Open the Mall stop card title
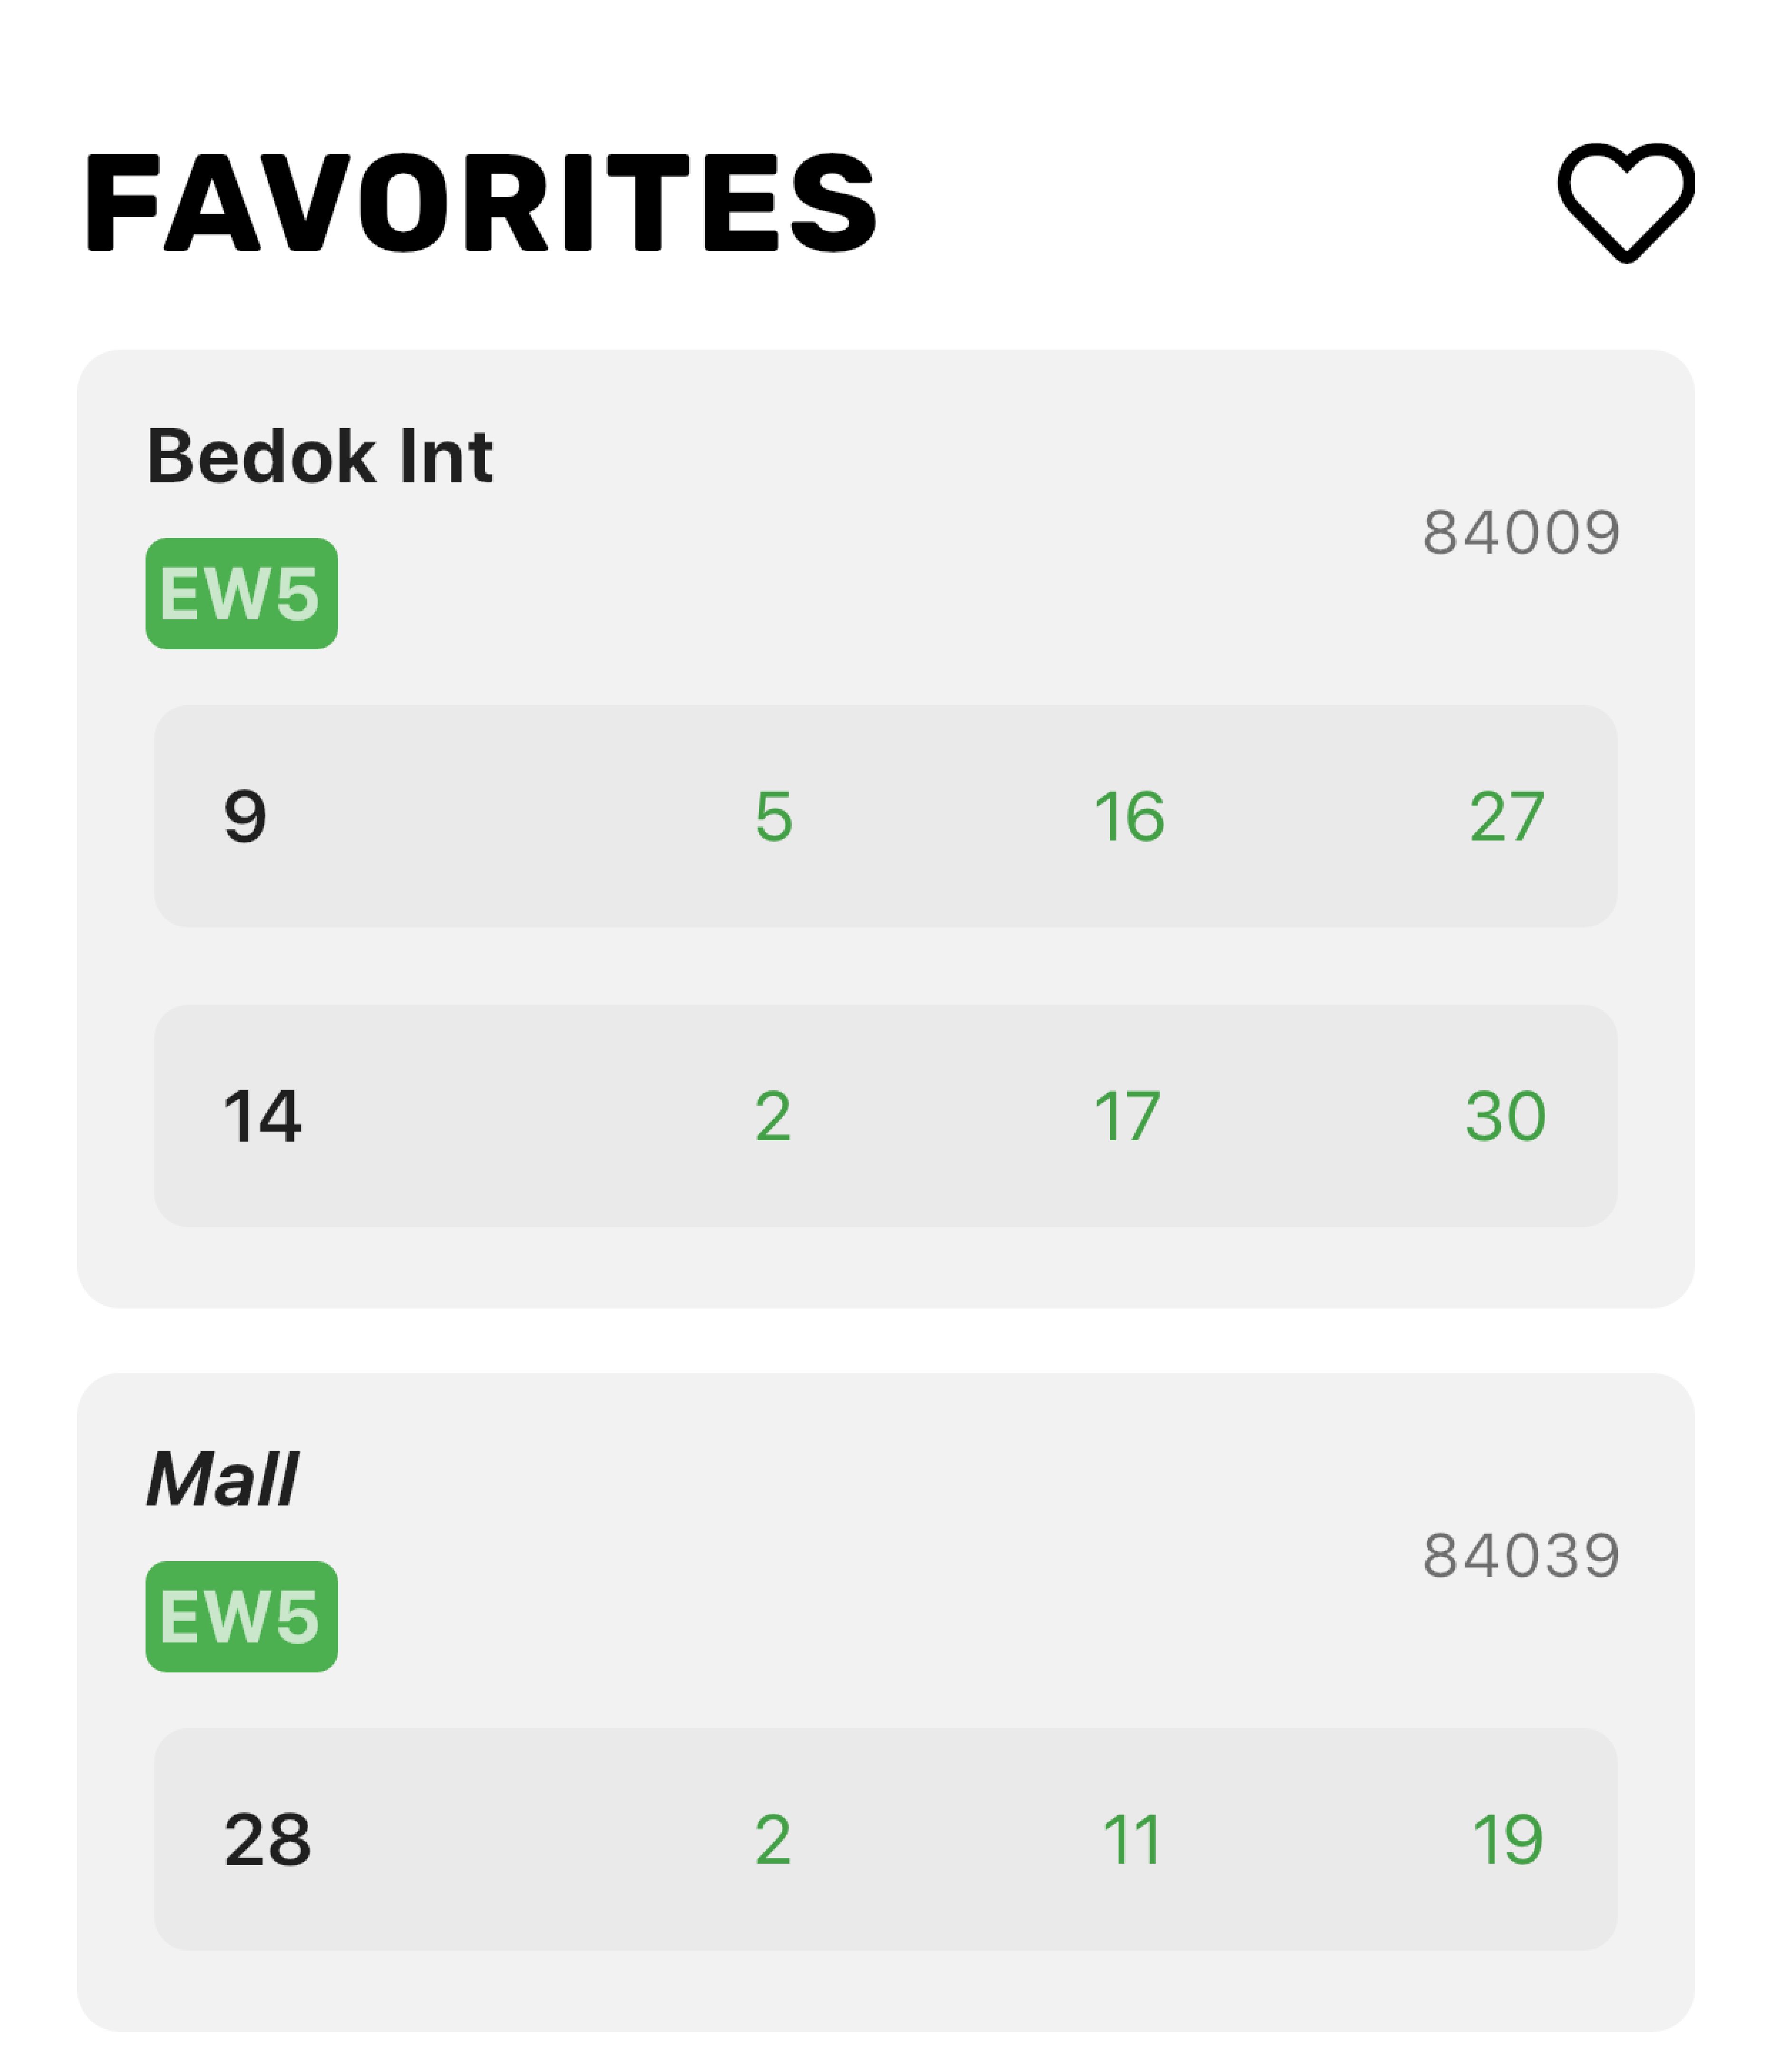Screen dimensions: 1772x2072 [222, 1479]
